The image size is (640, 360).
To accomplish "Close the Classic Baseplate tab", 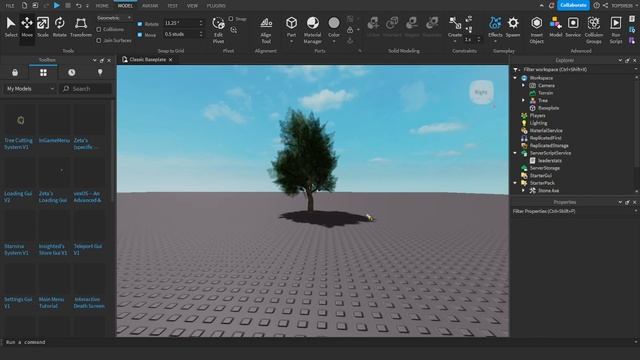I will 171,60.
